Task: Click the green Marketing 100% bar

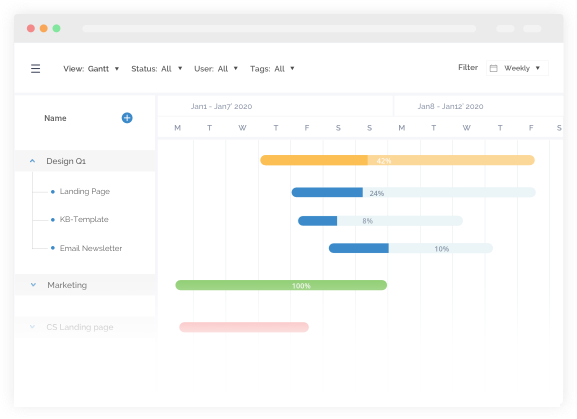Action: click(x=281, y=285)
